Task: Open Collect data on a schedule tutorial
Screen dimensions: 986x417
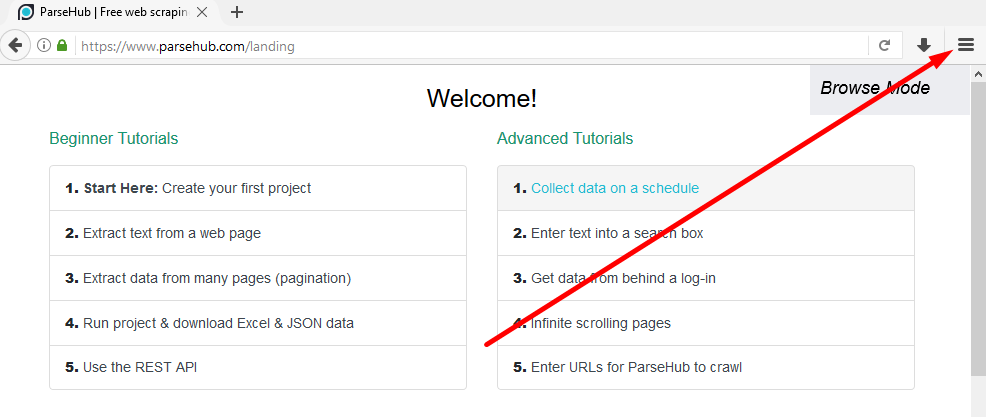Action: 706,188
